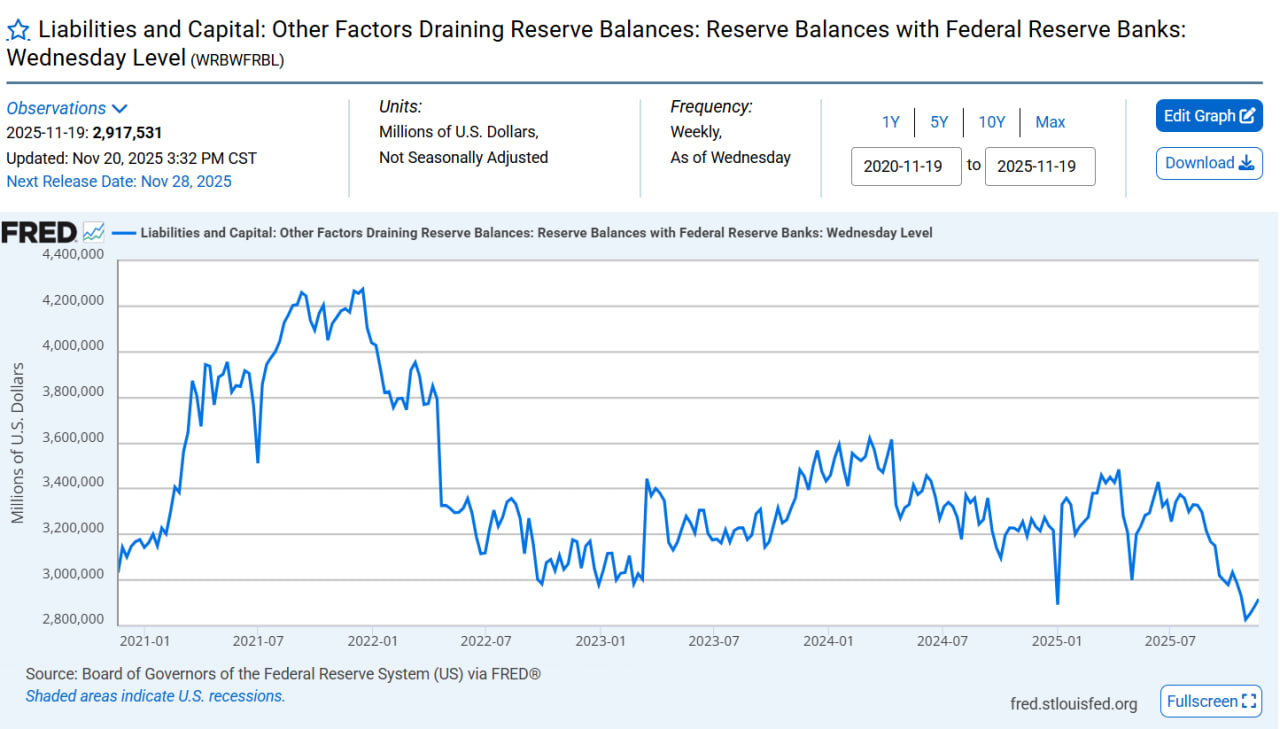
Task: Click the blue line legend swatch
Action: tap(123, 233)
